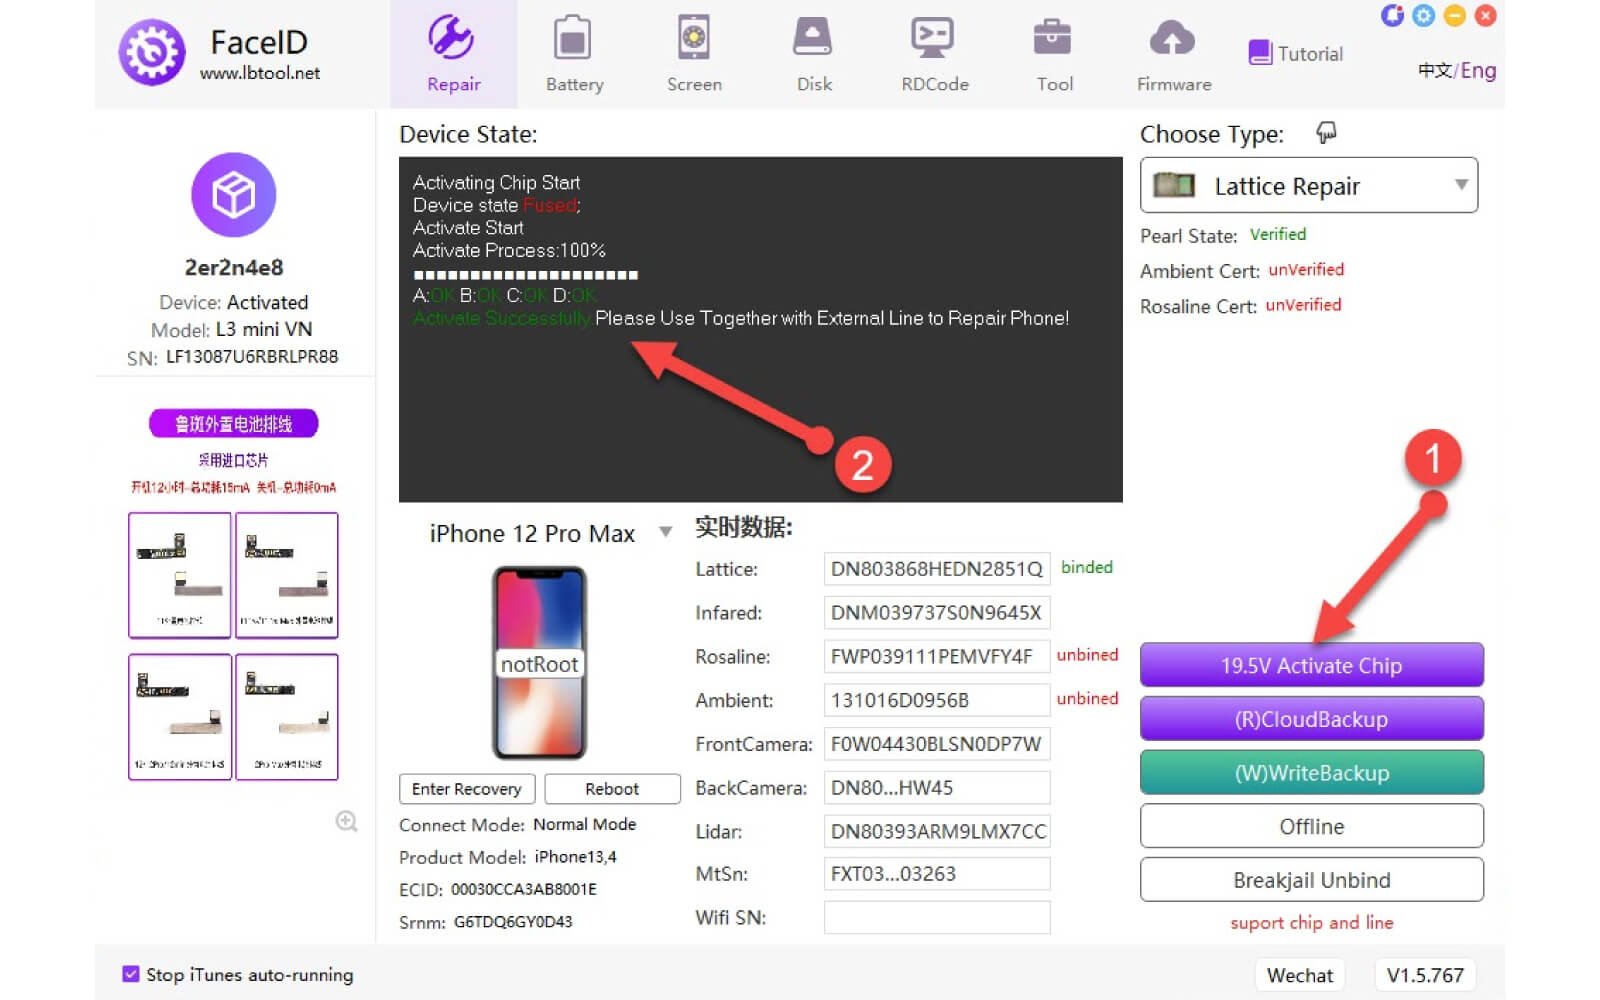Click the SN value LF13087U6RBRLPR88
Screen dimensions: 1600x1000
(x=252, y=357)
